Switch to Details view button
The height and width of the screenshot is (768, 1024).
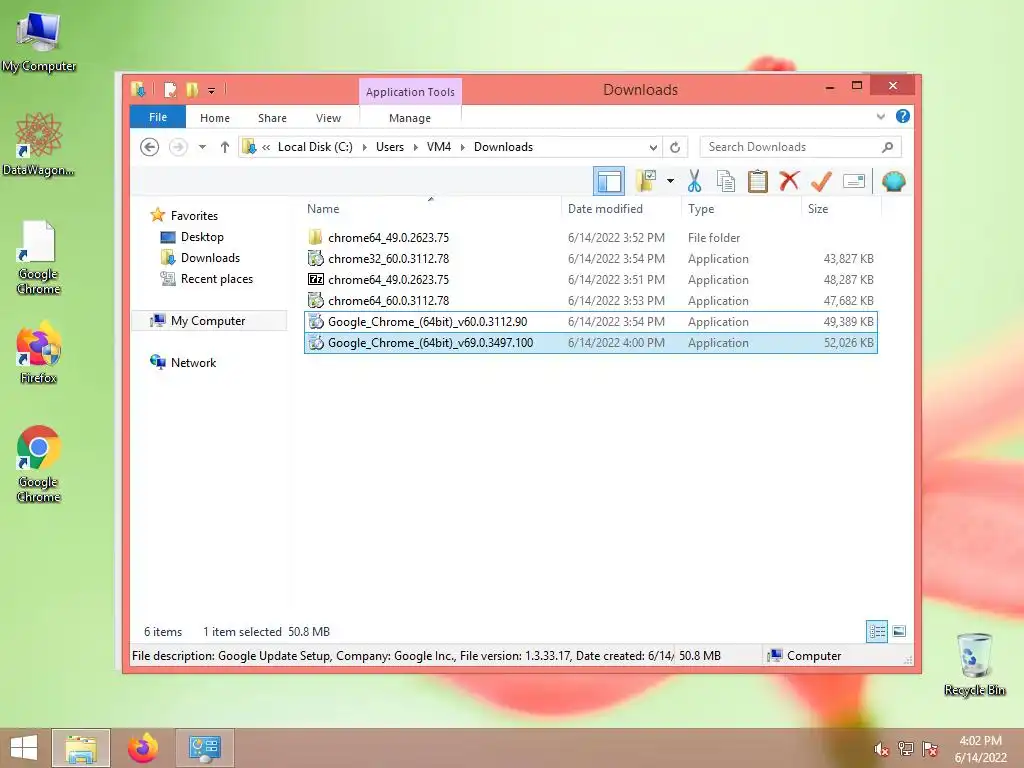click(877, 631)
